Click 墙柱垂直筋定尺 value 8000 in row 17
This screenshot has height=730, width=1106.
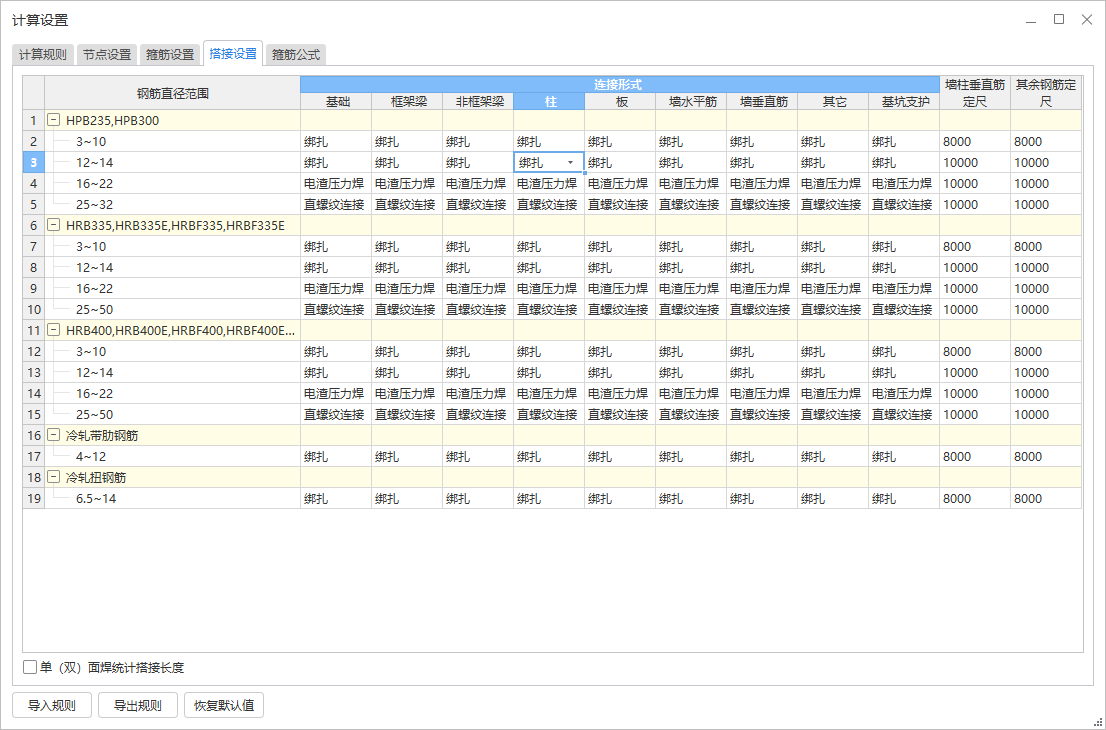975,456
